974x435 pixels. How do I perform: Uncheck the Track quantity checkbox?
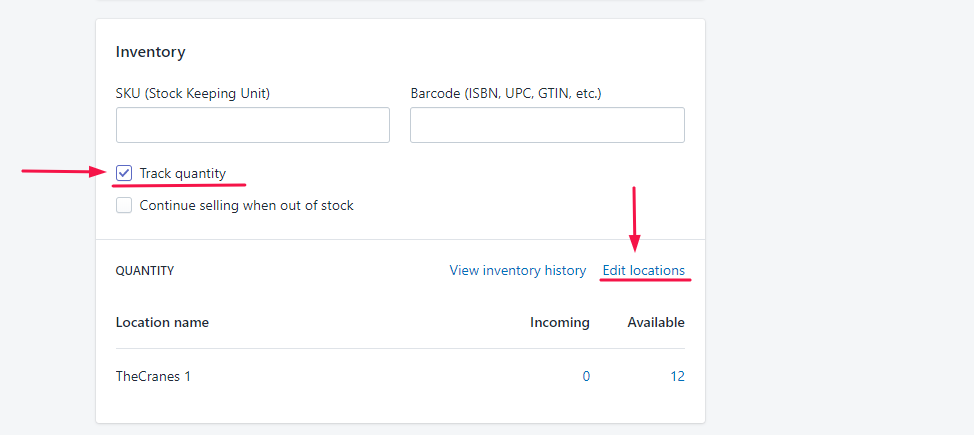tap(124, 173)
